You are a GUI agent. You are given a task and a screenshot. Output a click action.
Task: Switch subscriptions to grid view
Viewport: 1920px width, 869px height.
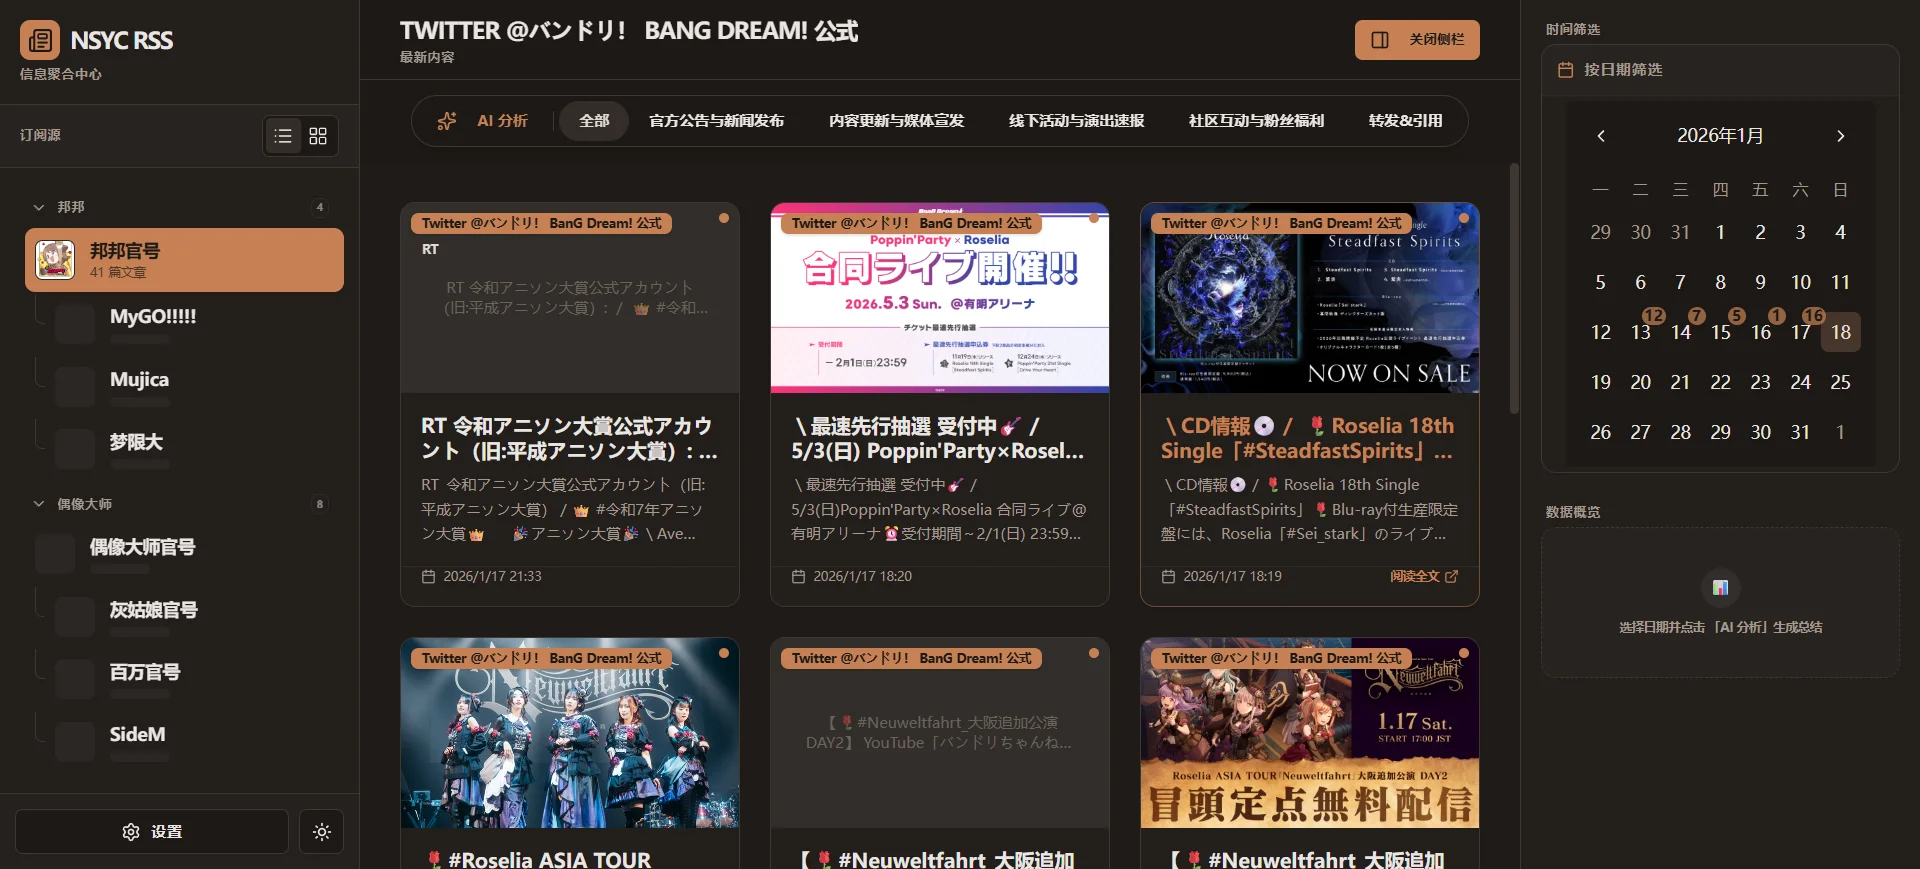318,136
